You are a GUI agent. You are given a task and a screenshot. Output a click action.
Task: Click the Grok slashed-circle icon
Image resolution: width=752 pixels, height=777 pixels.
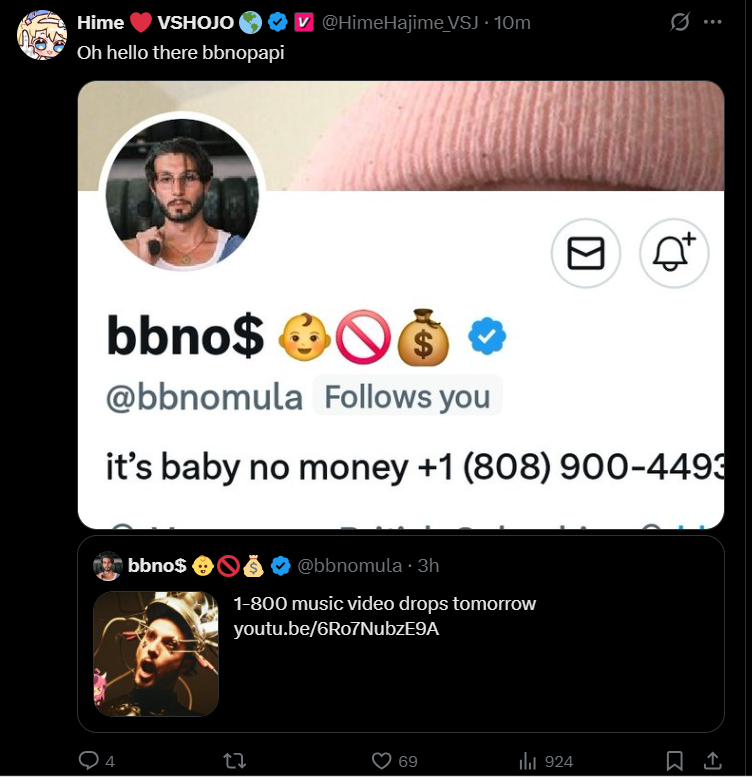pos(680,22)
